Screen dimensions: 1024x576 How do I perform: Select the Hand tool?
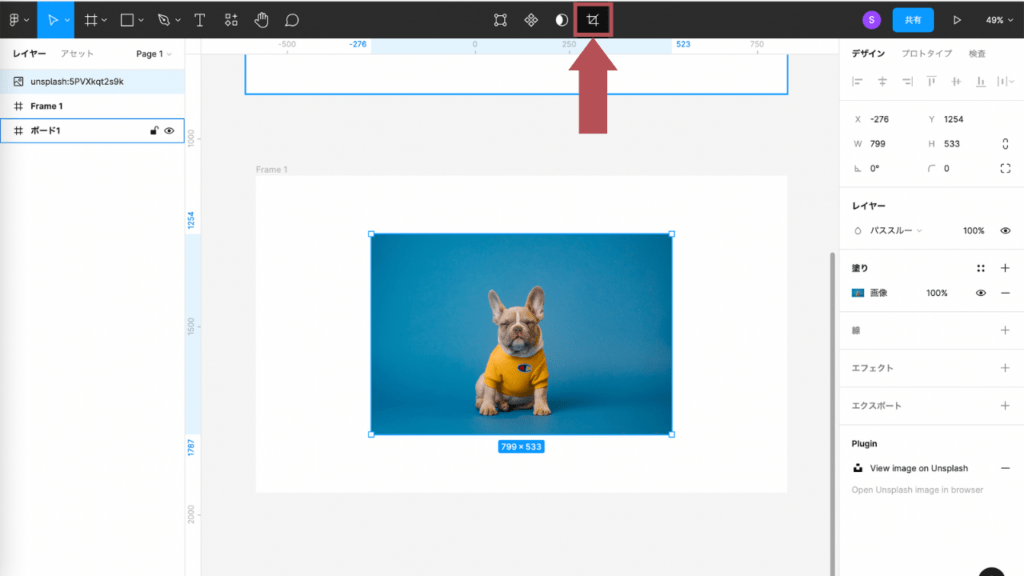point(261,20)
